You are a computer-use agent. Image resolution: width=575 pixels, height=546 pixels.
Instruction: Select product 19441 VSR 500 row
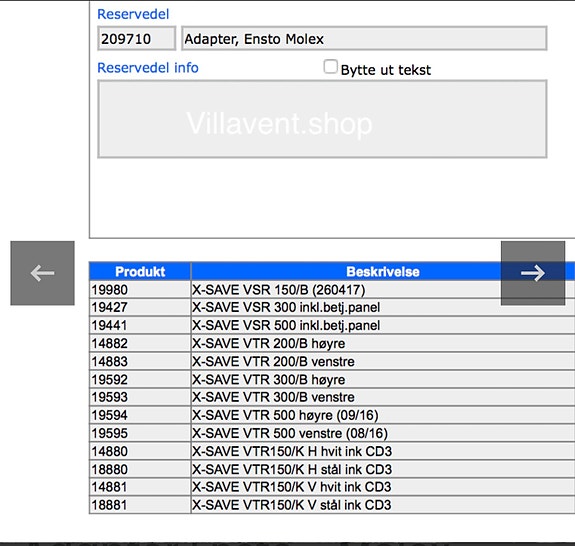pyautogui.click(x=332, y=325)
